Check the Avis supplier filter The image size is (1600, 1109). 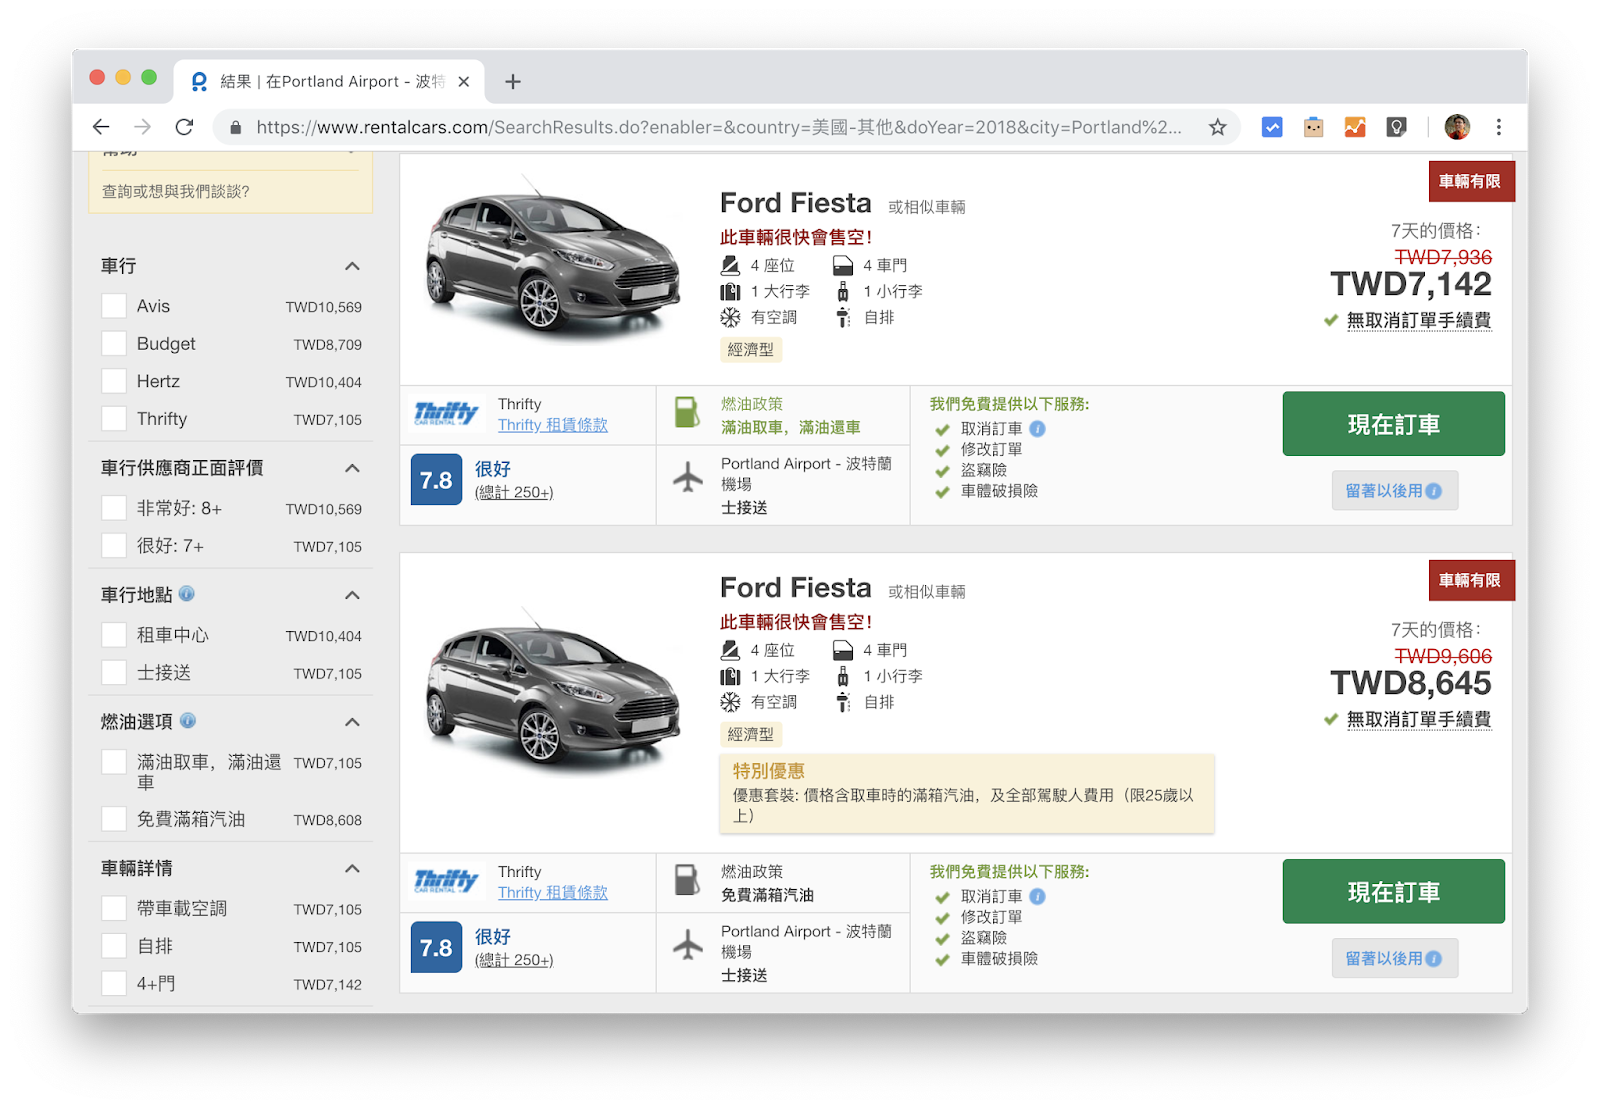[x=114, y=306]
